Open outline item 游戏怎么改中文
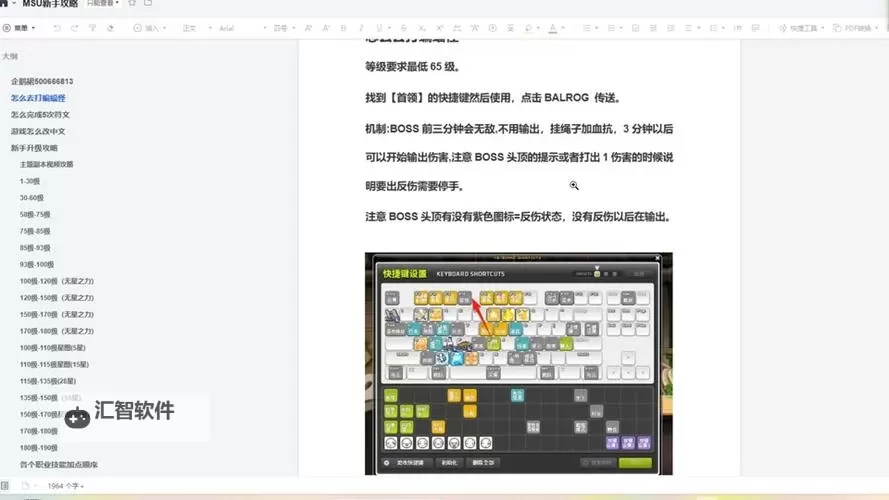889x500 pixels. coord(38,131)
